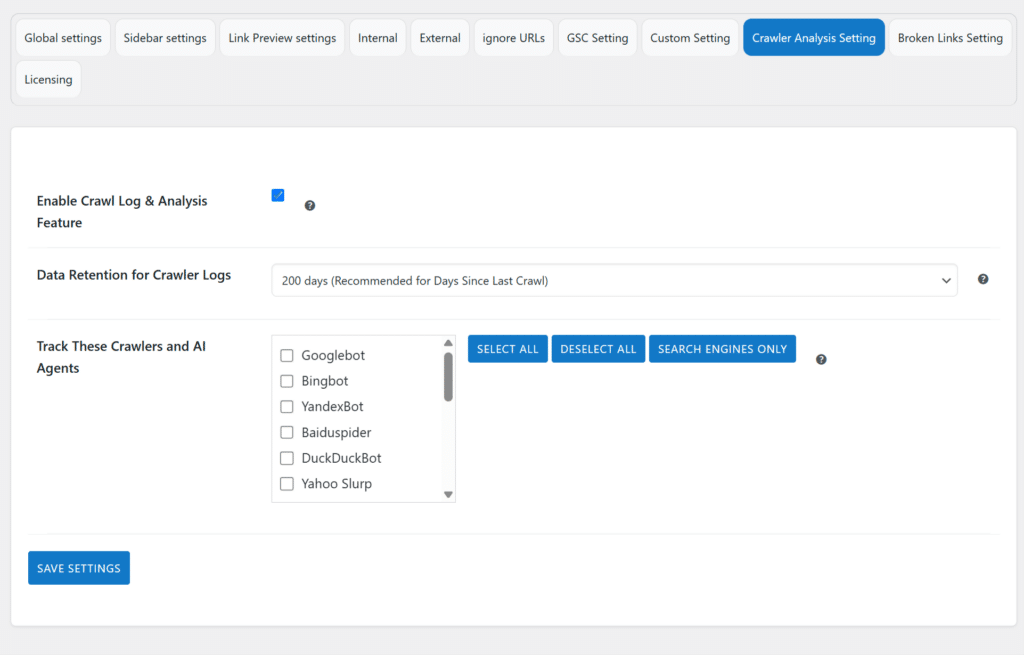
Task: Open help beside the crawler selection buttons
Action: click(x=821, y=359)
